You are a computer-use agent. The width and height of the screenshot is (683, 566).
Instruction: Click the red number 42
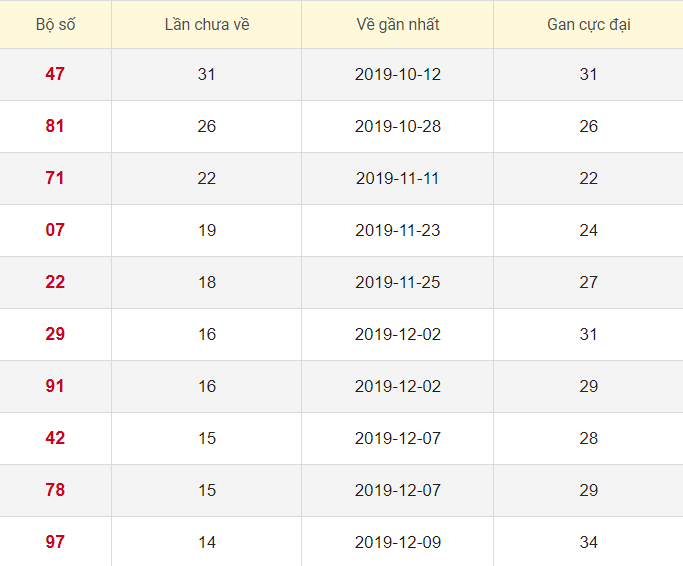(55, 438)
